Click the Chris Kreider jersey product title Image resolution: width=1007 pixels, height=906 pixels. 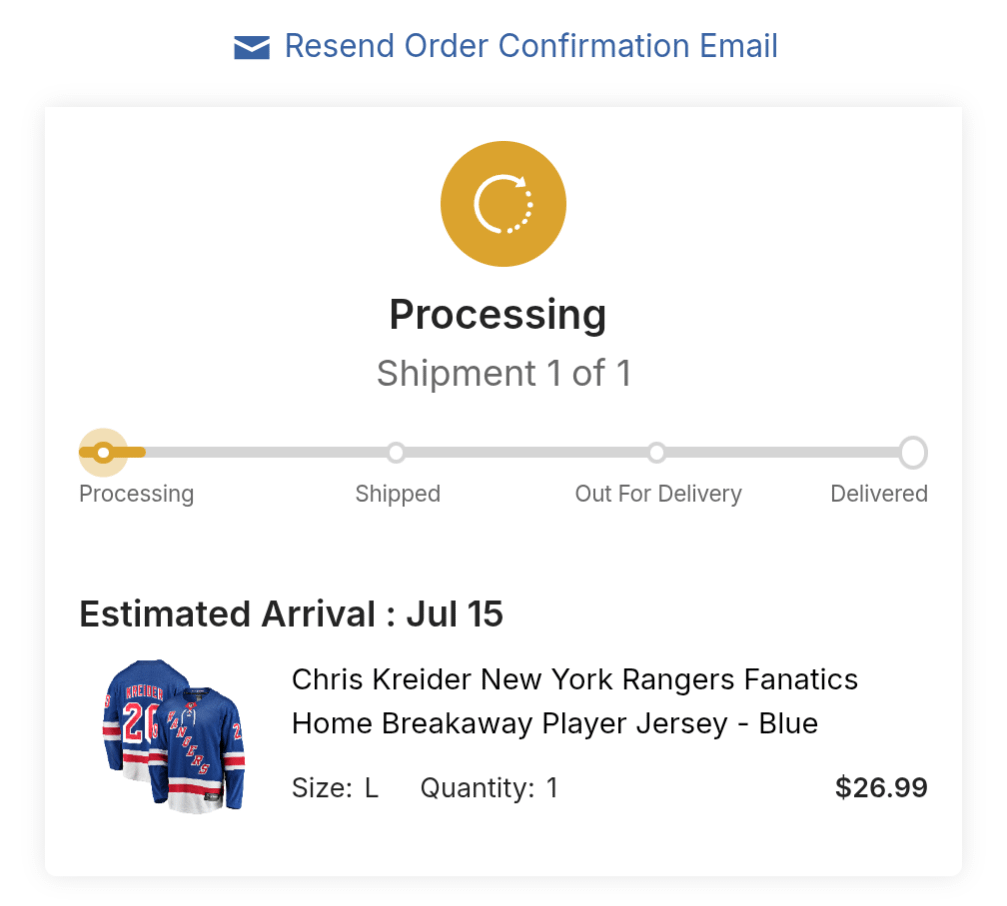tap(574, 700)
